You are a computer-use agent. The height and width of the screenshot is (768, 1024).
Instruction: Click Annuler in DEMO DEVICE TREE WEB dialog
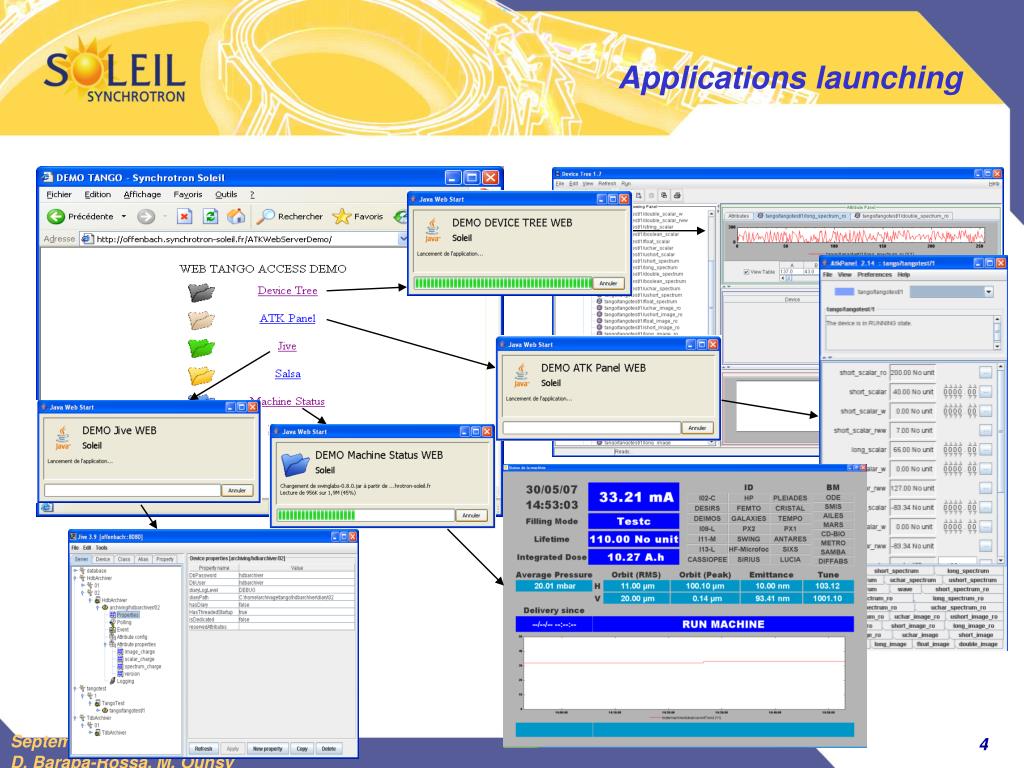coord(608,283)
